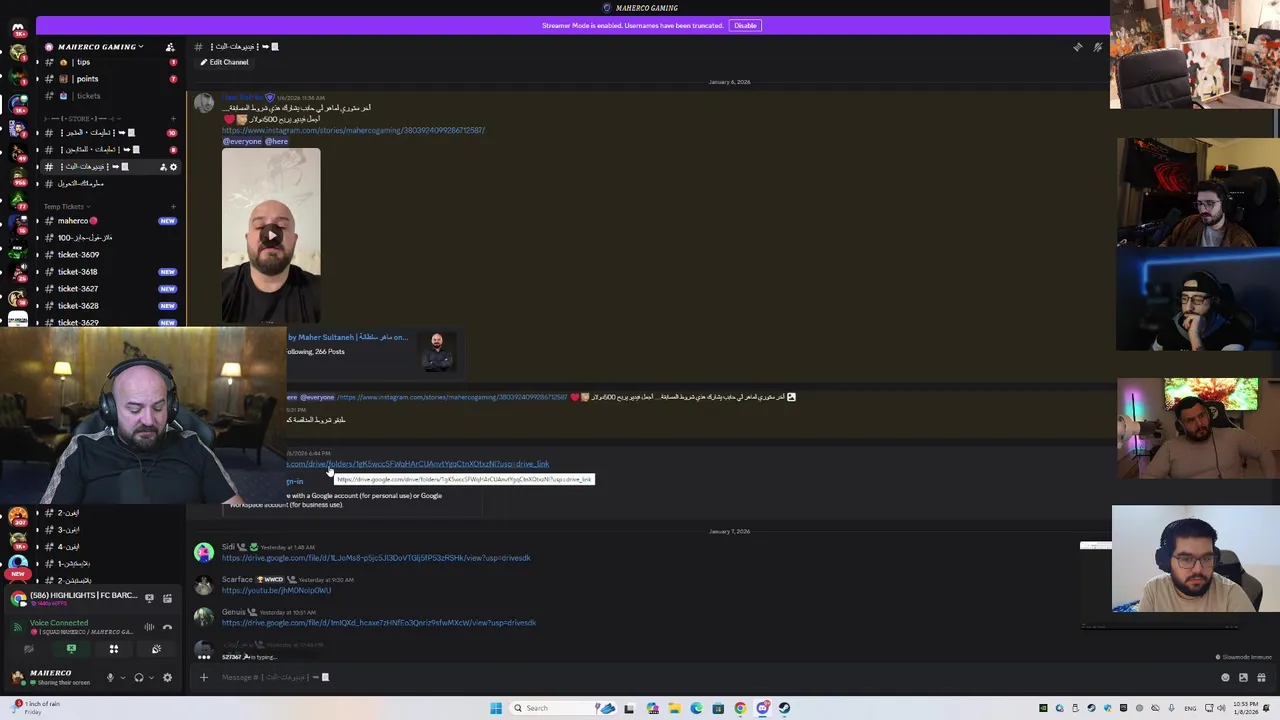Mute the microphone
This screenshot has width=1280, height=720.
tap(111, 677)
